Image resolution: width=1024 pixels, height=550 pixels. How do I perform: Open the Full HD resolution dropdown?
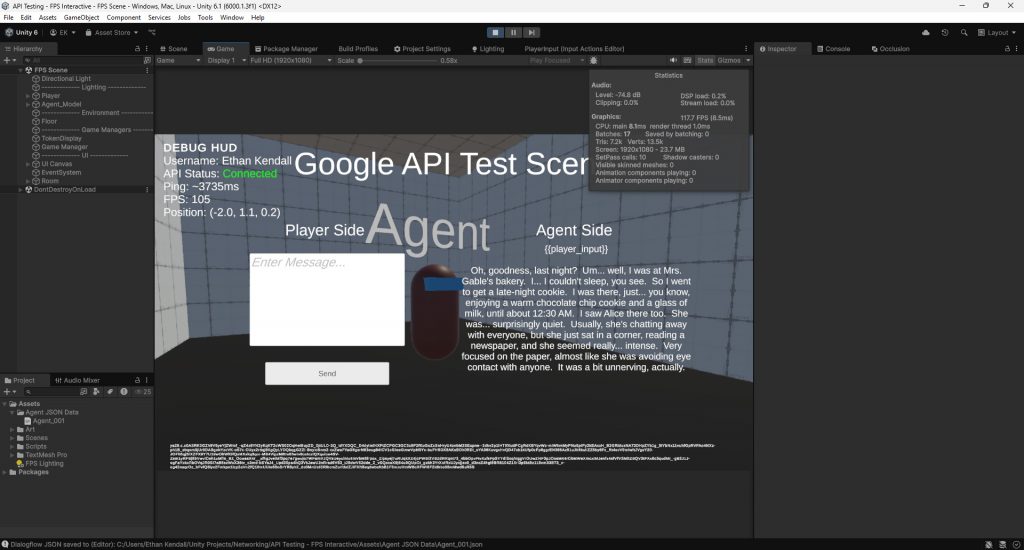point(286,60)
